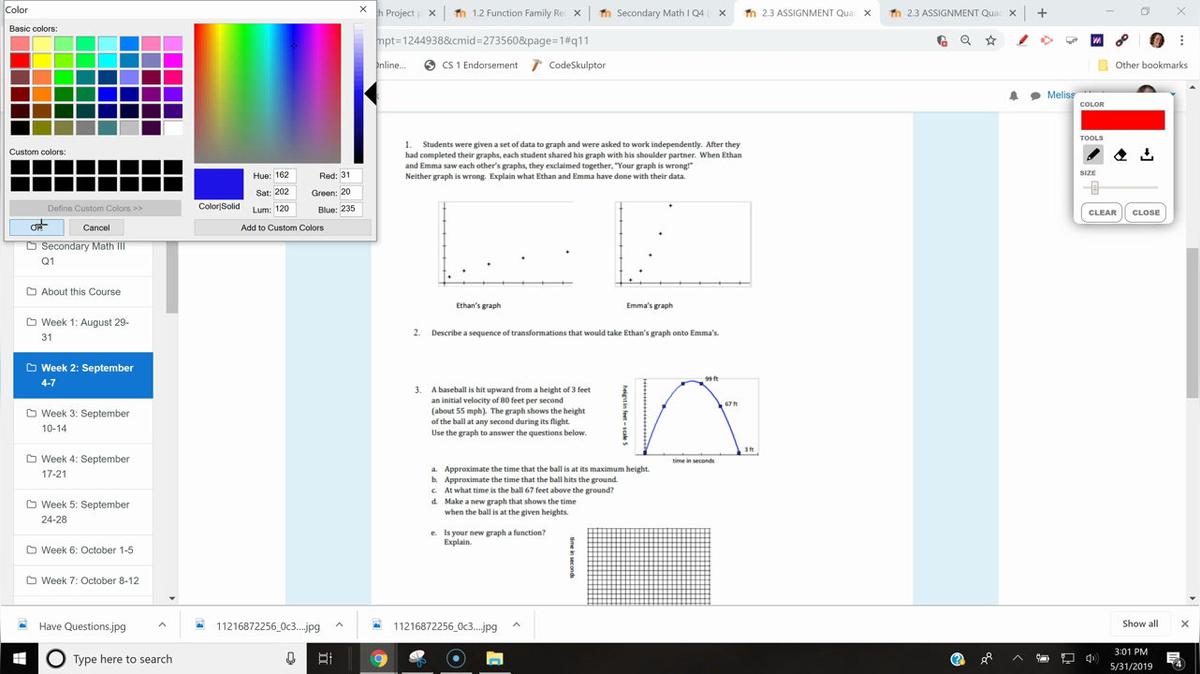Expand options for the last 11216872256 download
The image size is (1200, 674).
pos(516,626)
